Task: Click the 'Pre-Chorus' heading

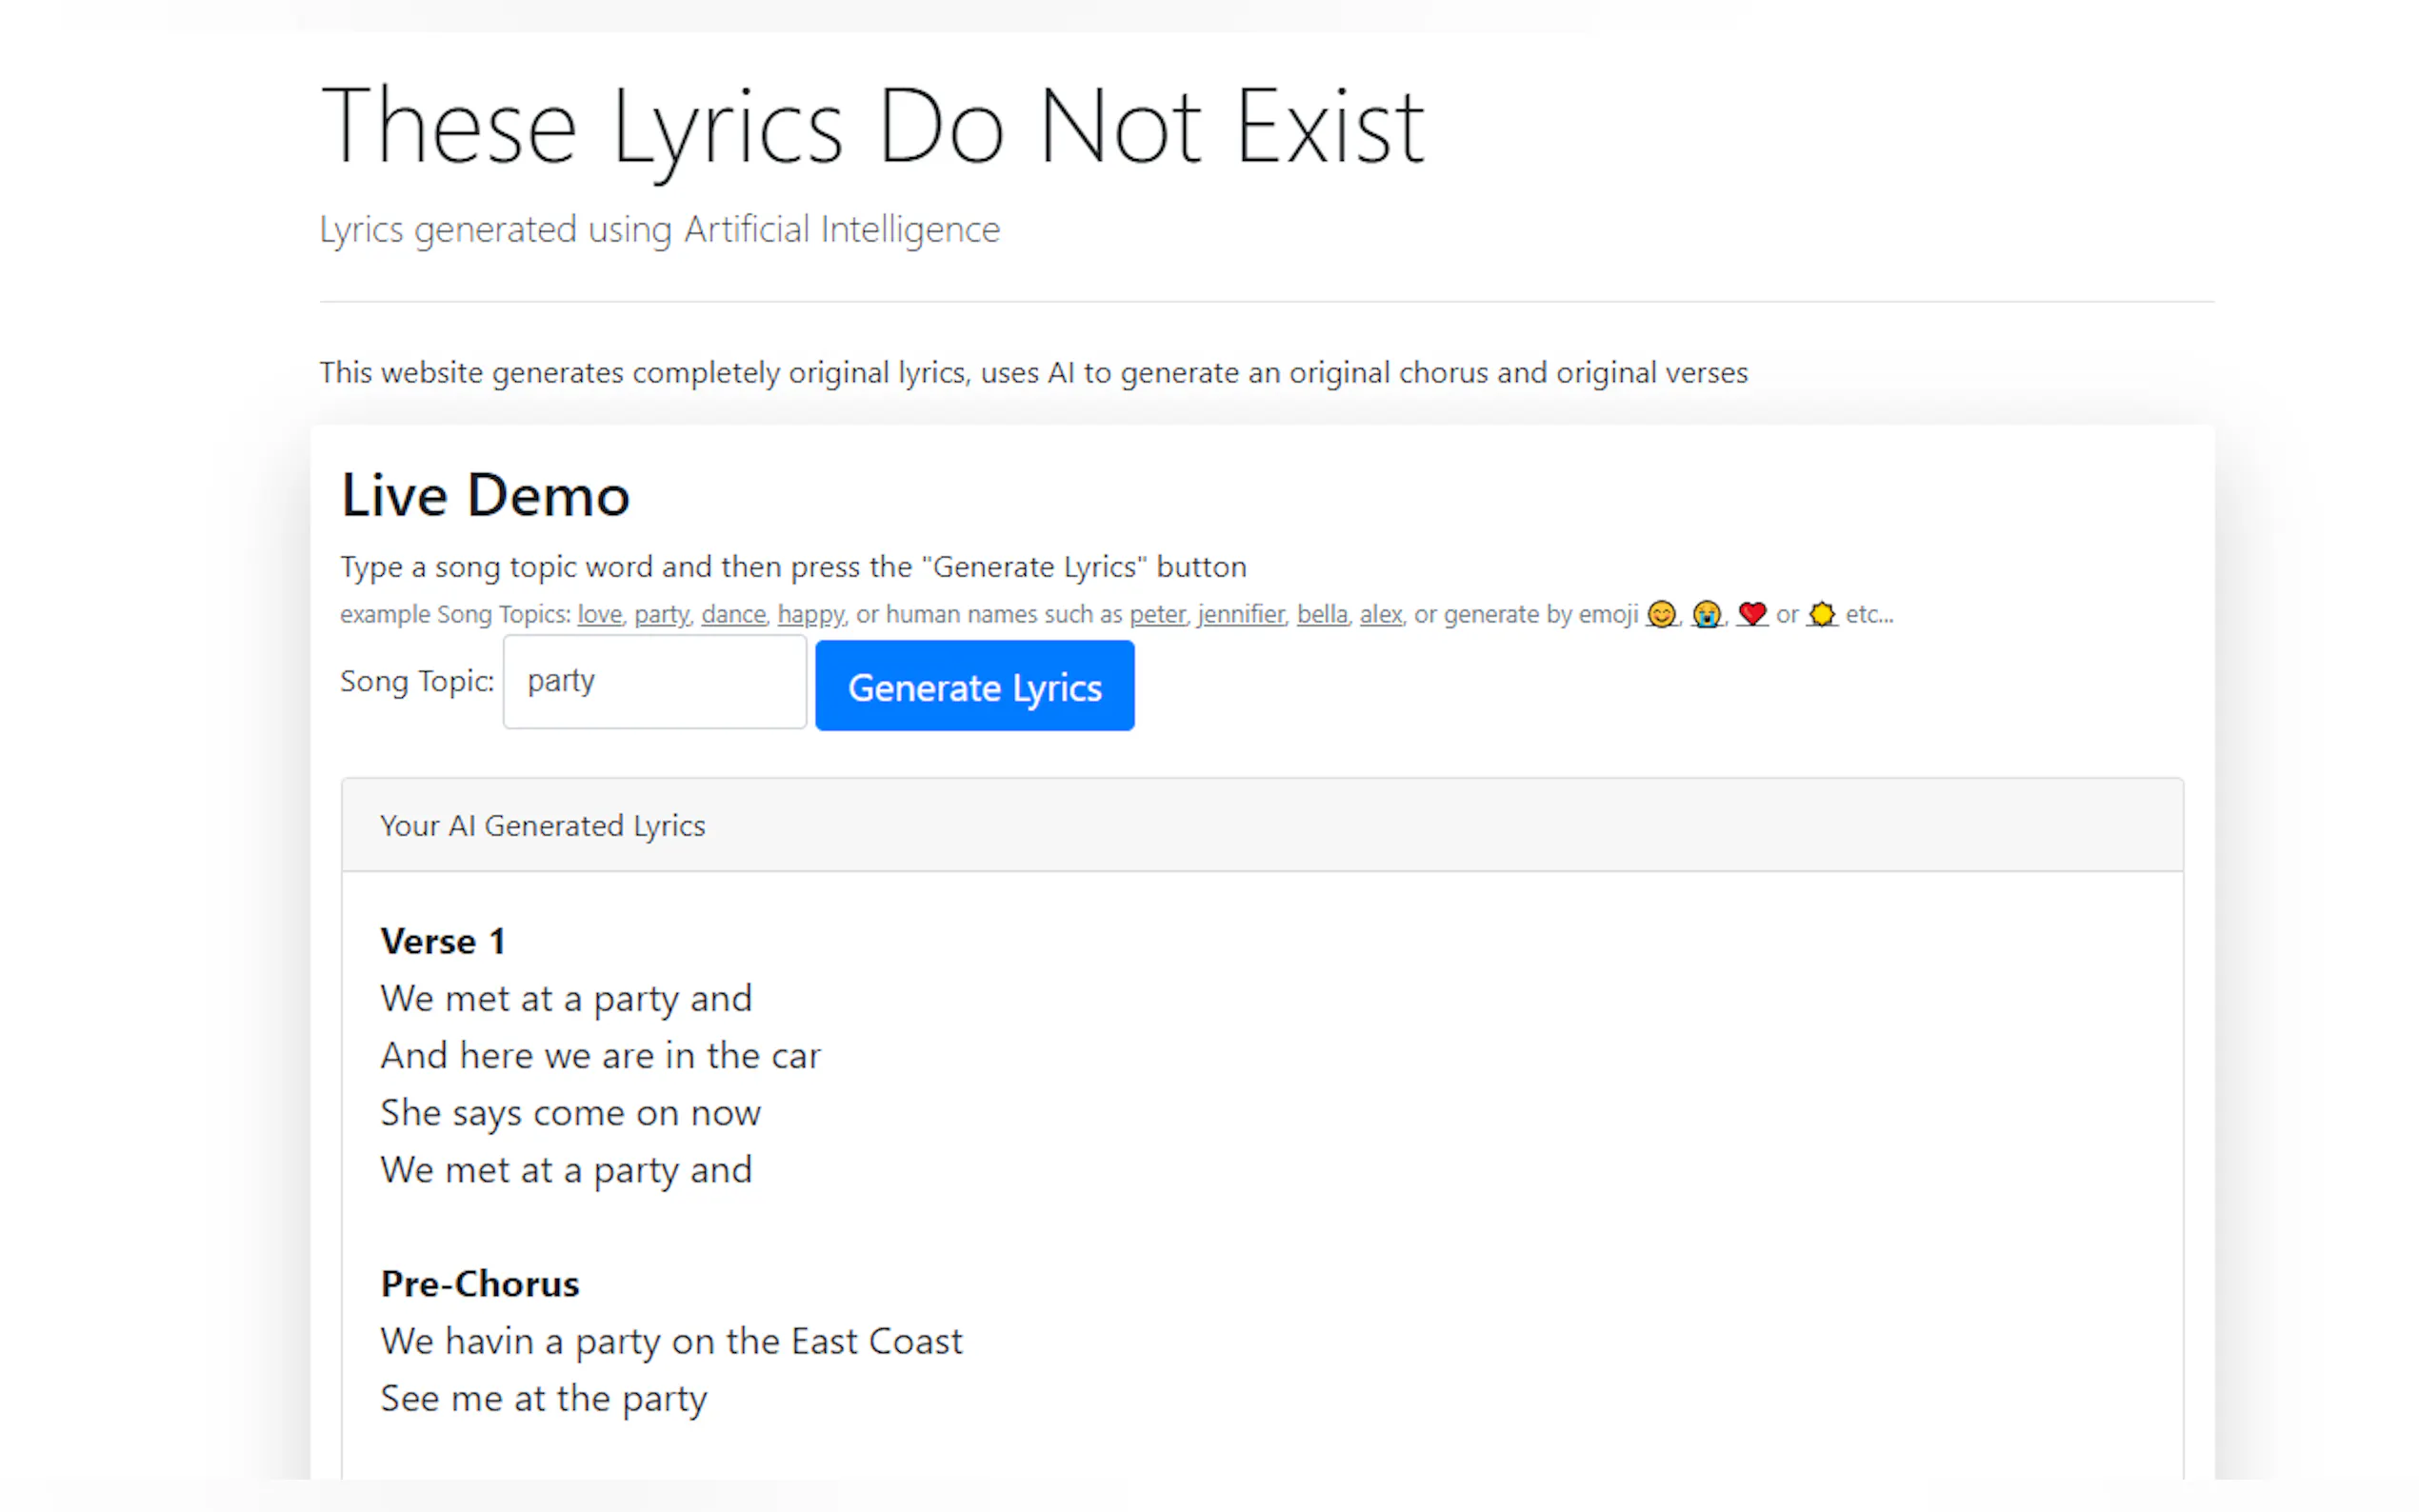Action: point(479,1284)
